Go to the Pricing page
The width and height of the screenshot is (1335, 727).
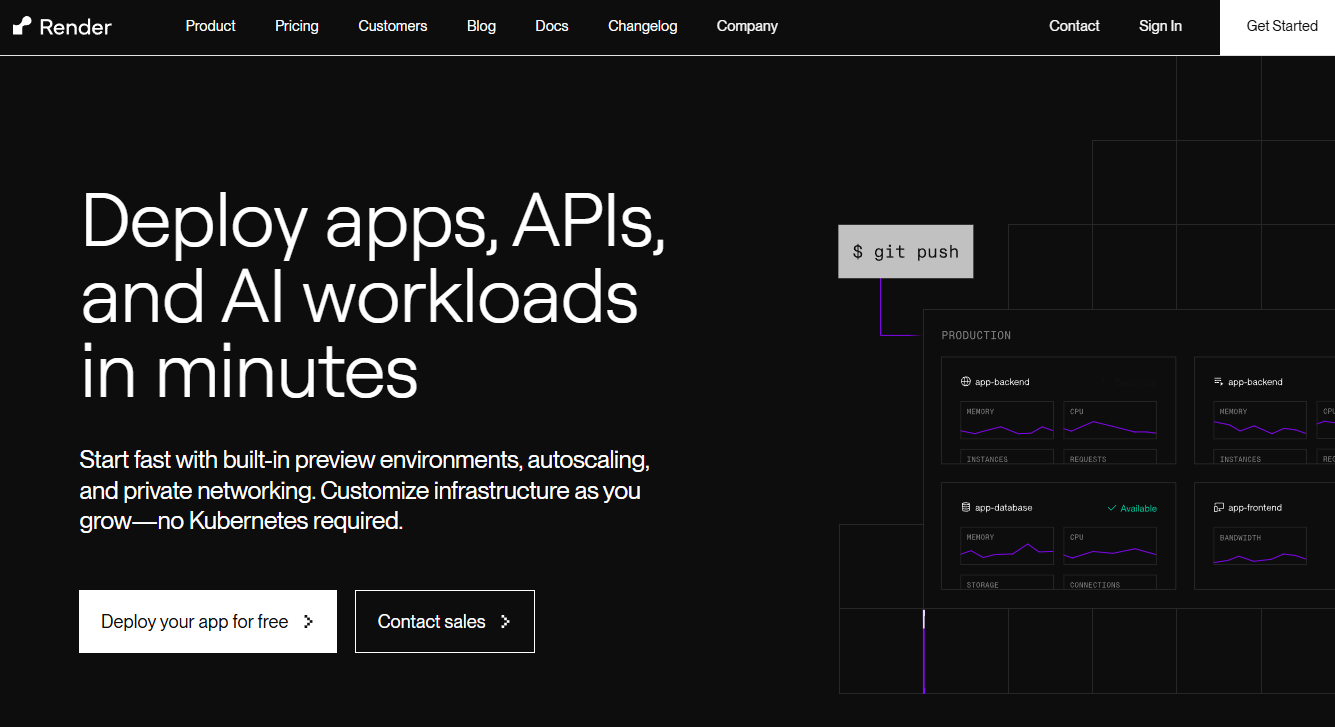(297, 26)
